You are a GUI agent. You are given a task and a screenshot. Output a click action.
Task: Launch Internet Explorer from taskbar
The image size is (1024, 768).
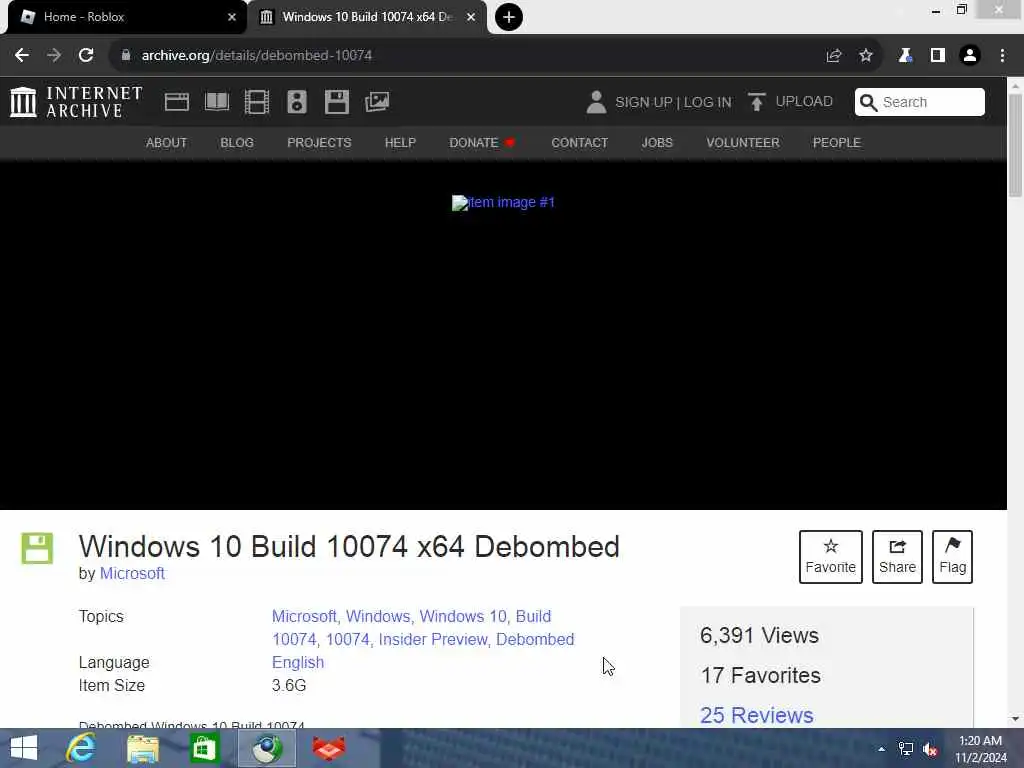tap(81, 748)
